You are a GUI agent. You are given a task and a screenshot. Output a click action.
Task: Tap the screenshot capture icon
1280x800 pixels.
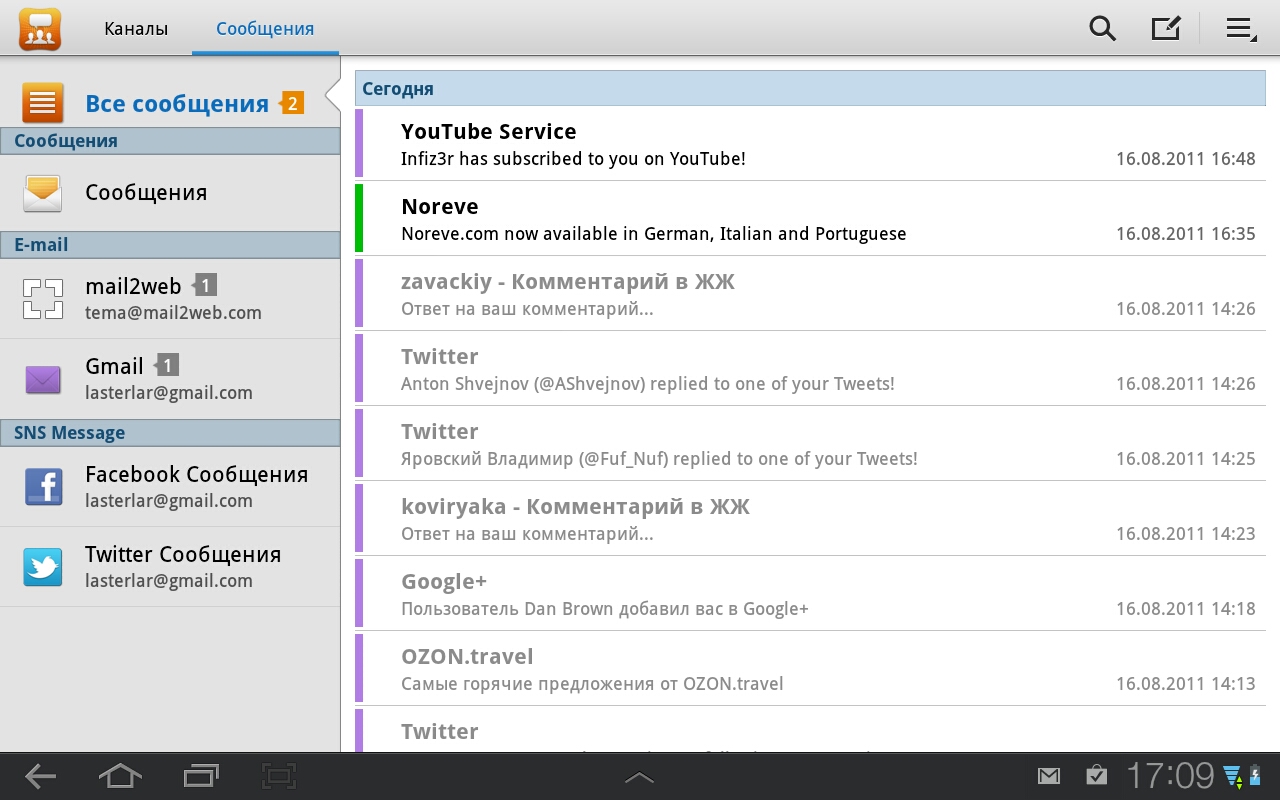pos(279,776)
